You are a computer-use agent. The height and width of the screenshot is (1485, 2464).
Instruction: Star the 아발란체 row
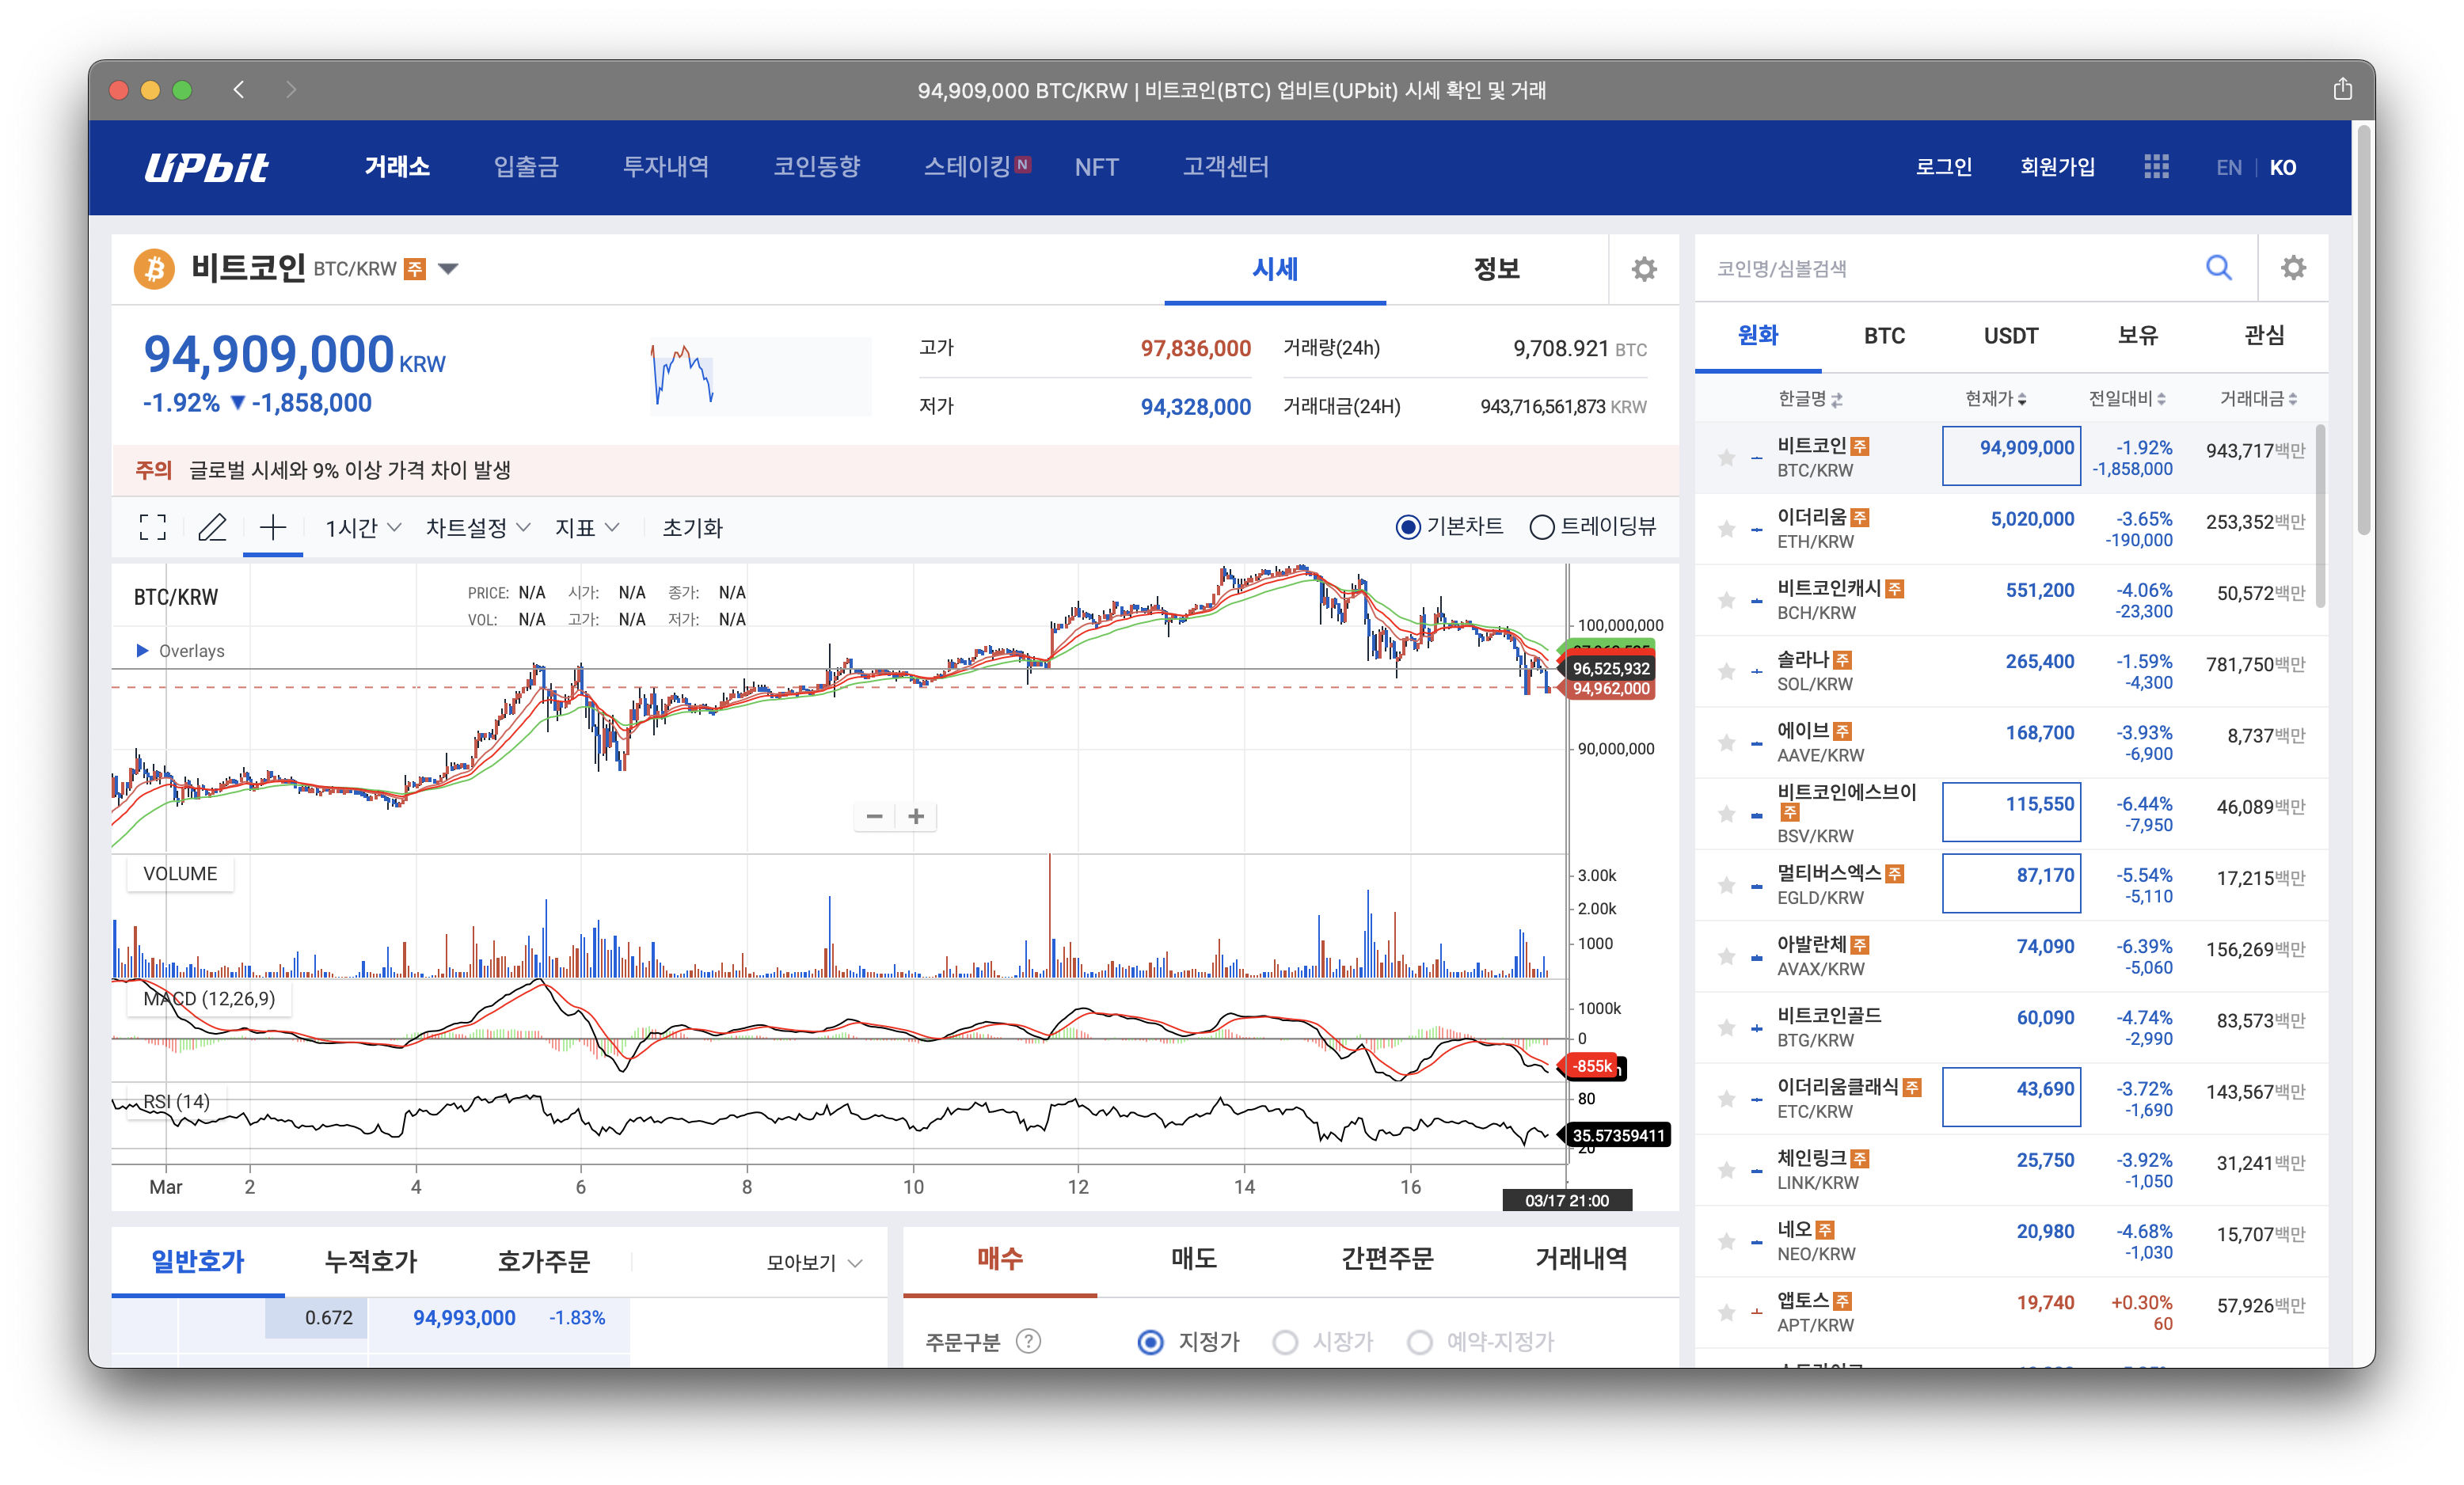(1726, 957)
